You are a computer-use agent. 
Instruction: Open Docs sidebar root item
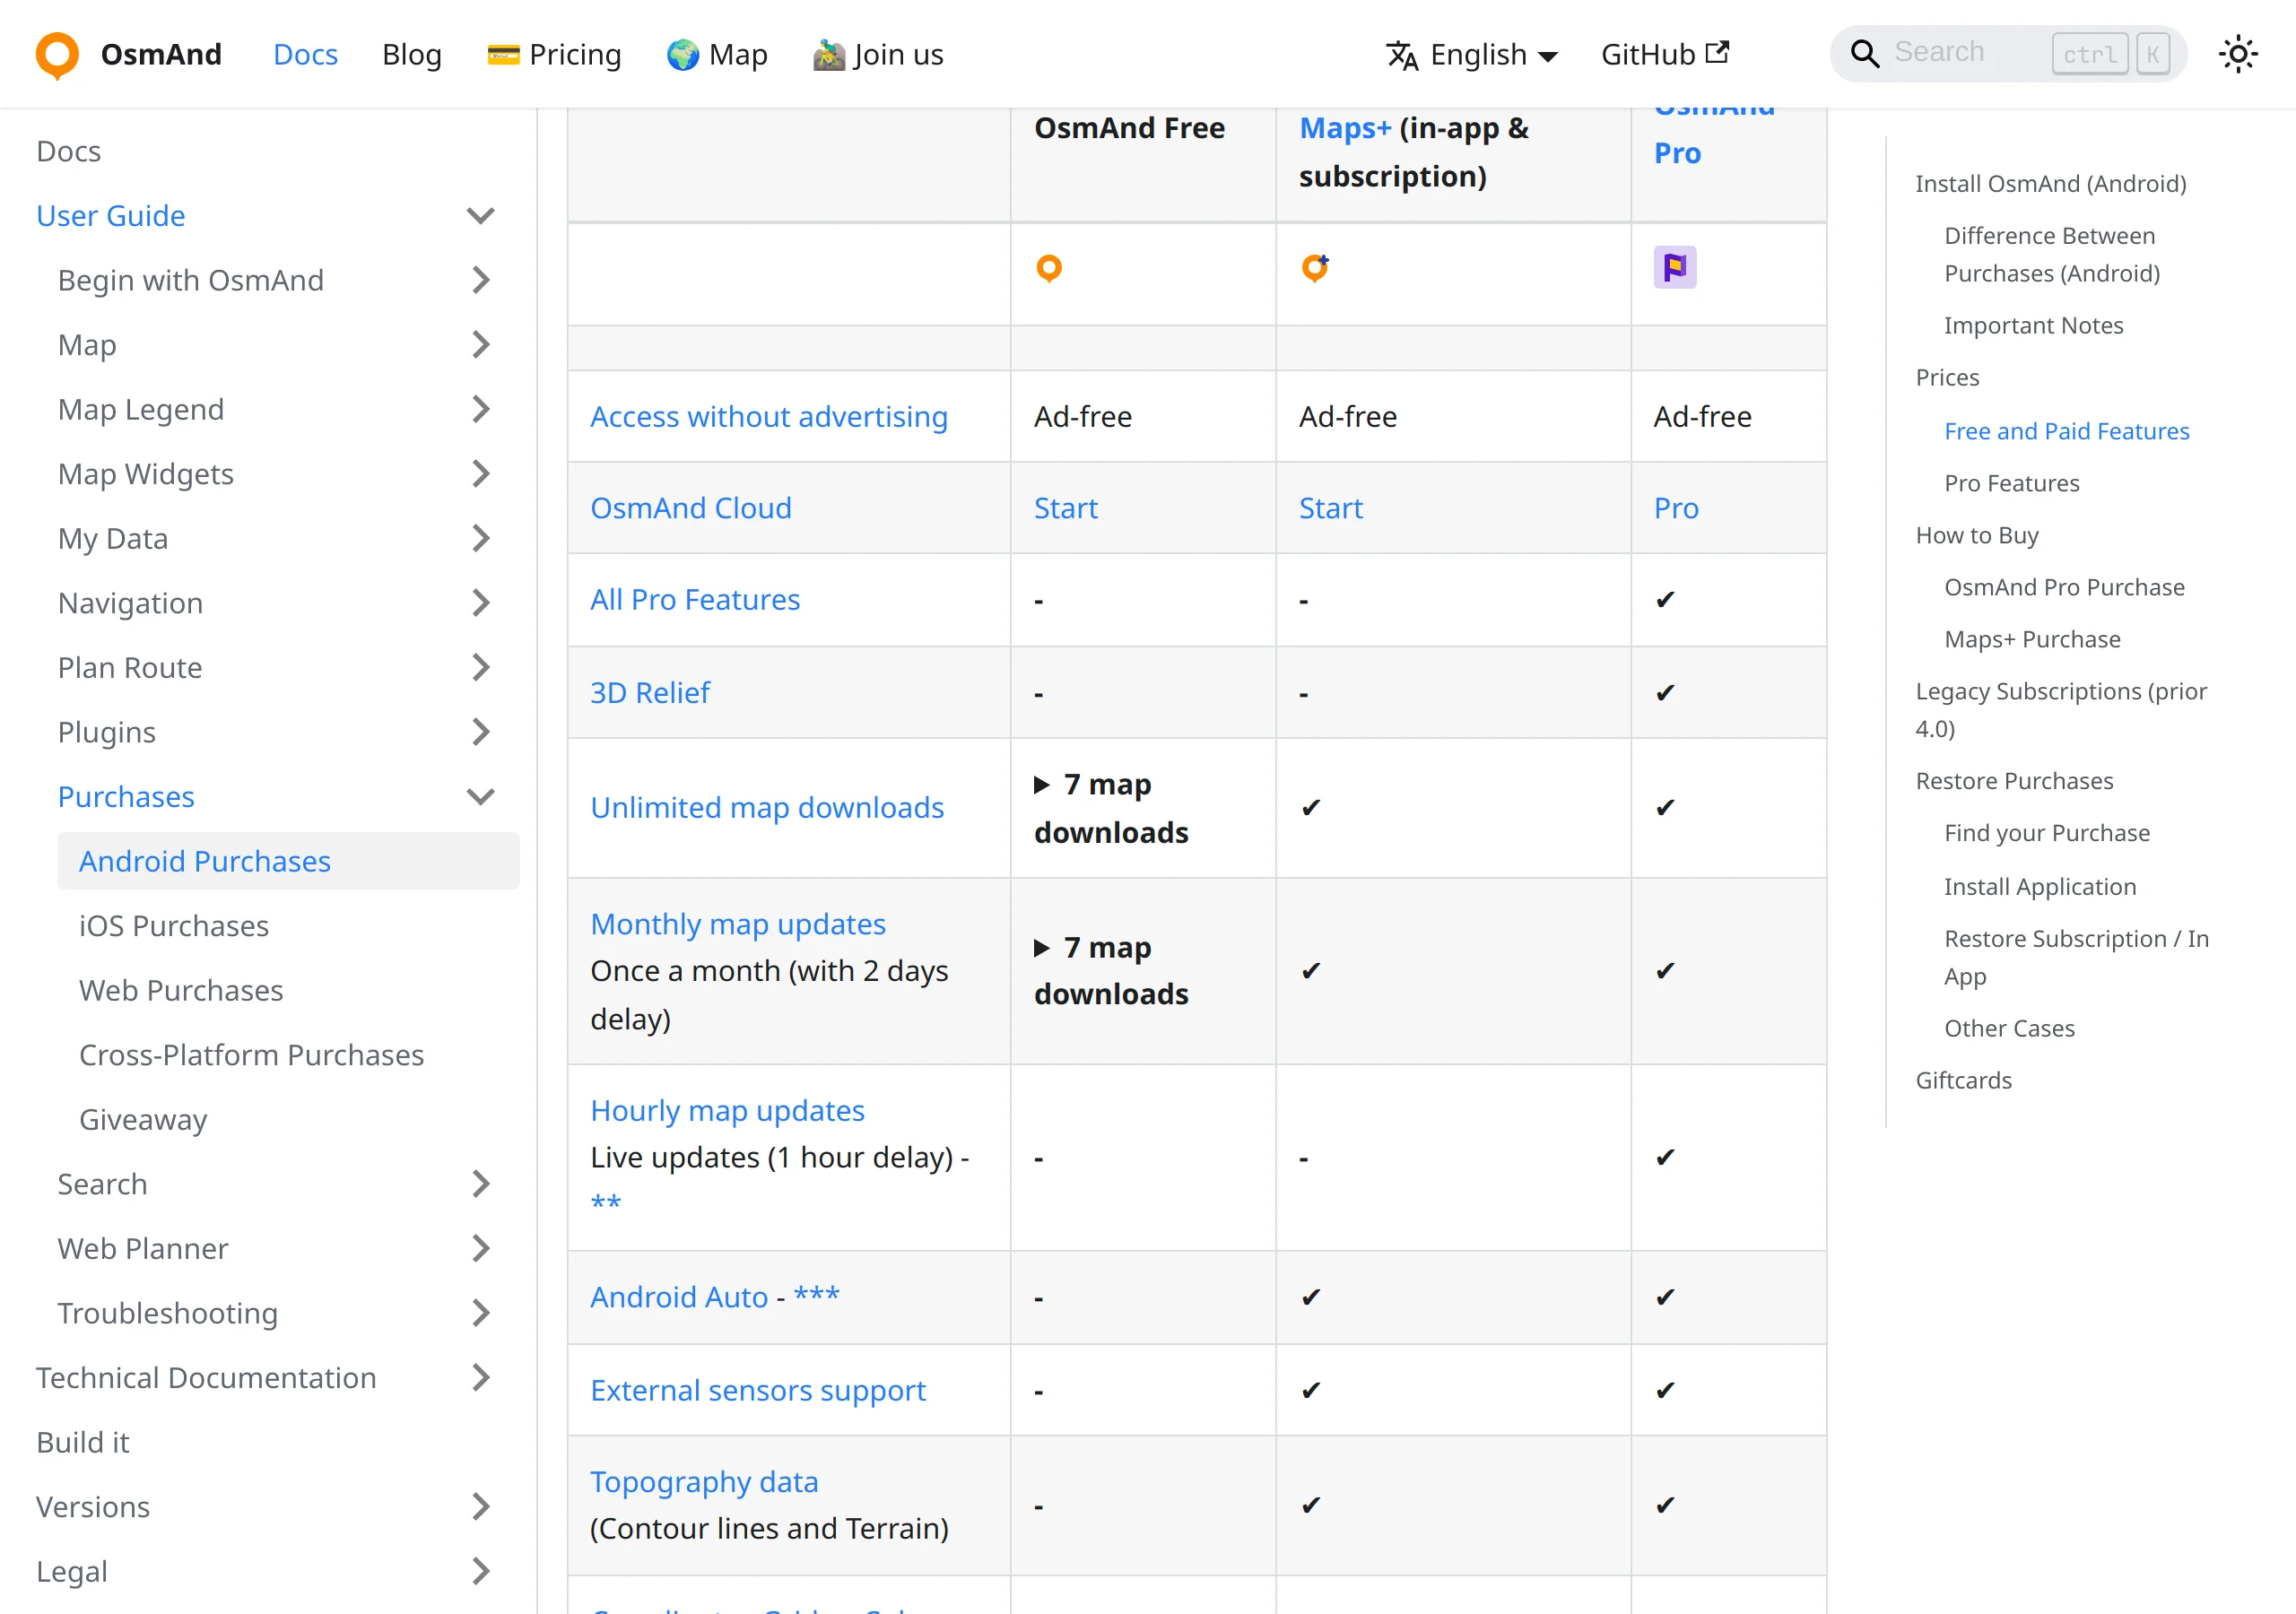69,151
